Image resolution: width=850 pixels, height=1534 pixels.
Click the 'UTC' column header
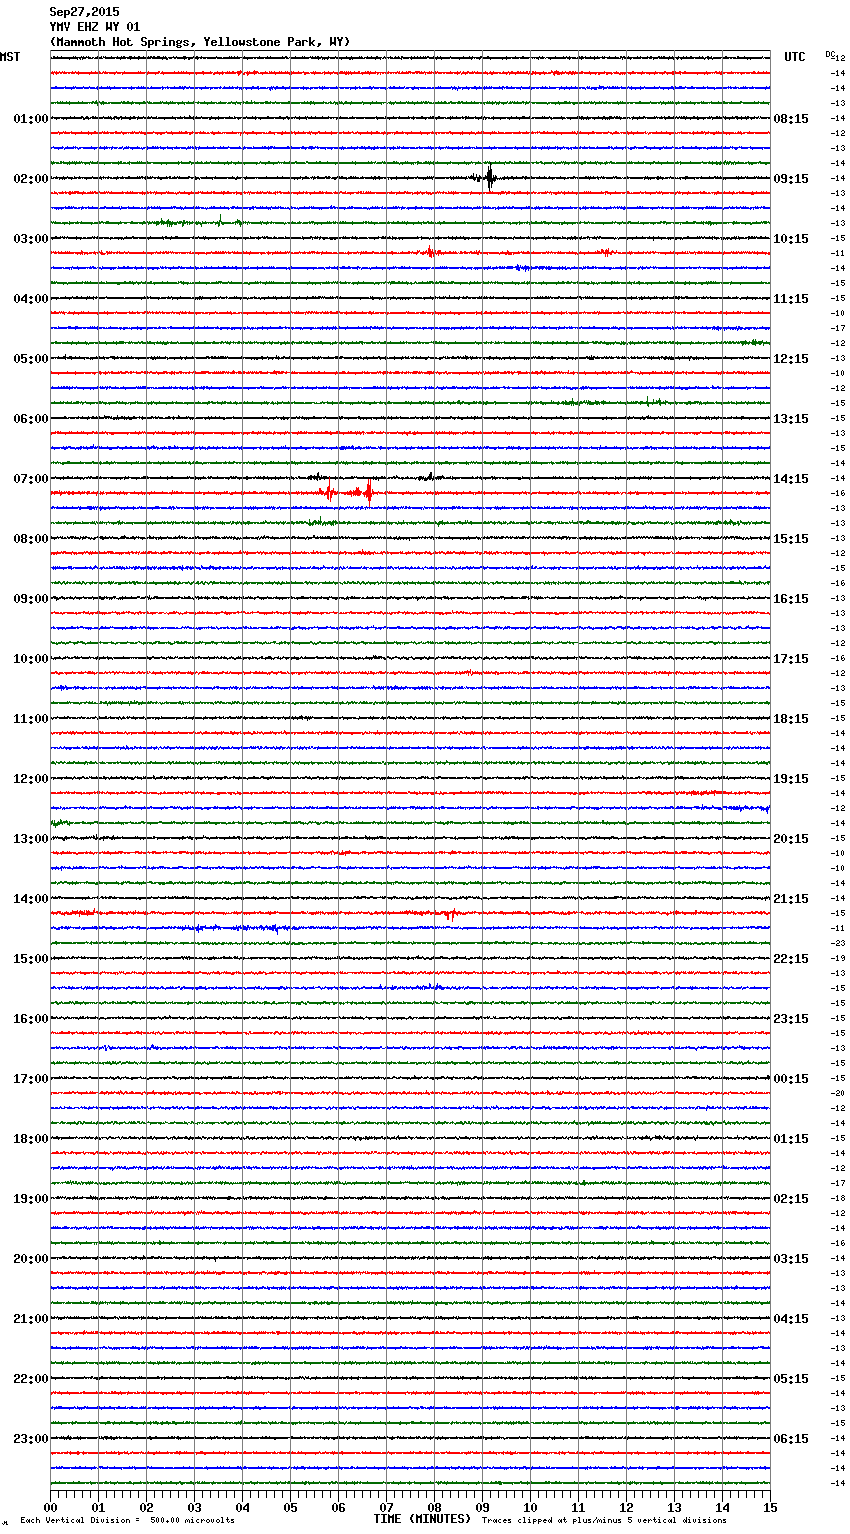coord(795,57)
